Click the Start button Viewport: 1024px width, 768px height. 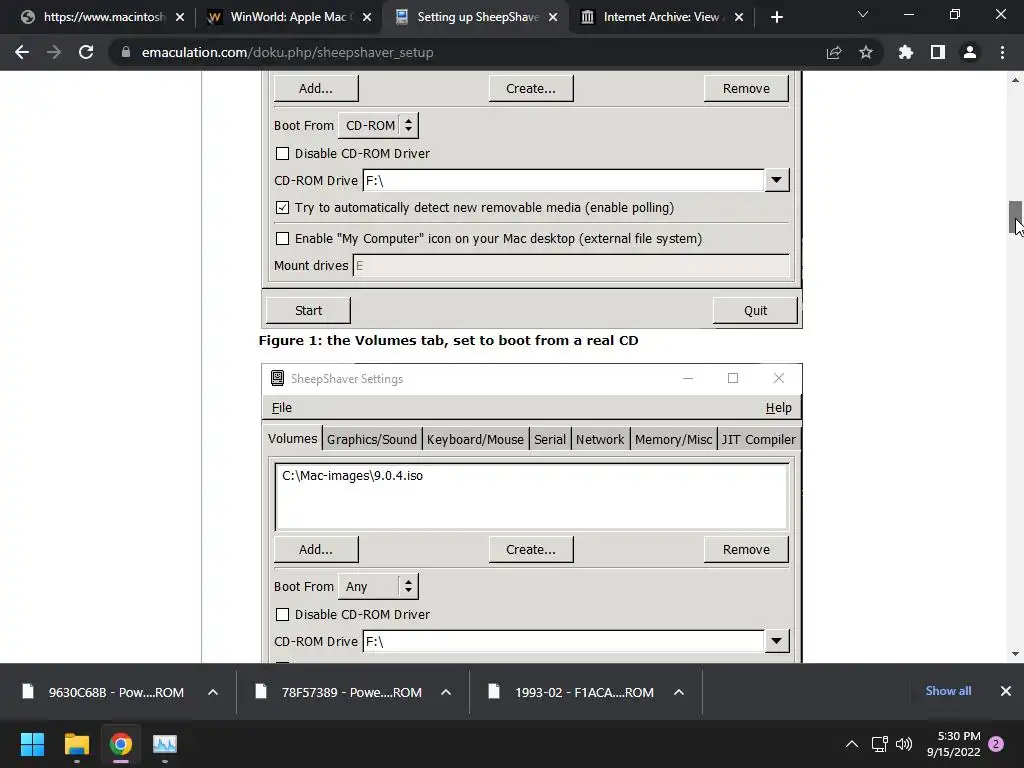tap(308, 310)
